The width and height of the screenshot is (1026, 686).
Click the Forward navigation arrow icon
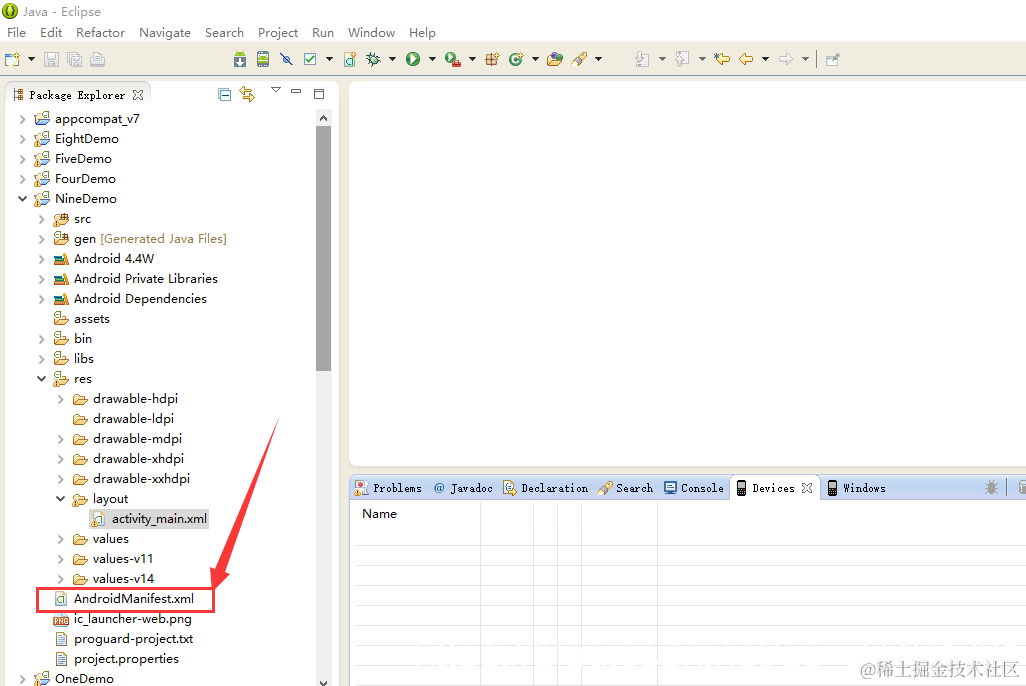pos(786,60)
